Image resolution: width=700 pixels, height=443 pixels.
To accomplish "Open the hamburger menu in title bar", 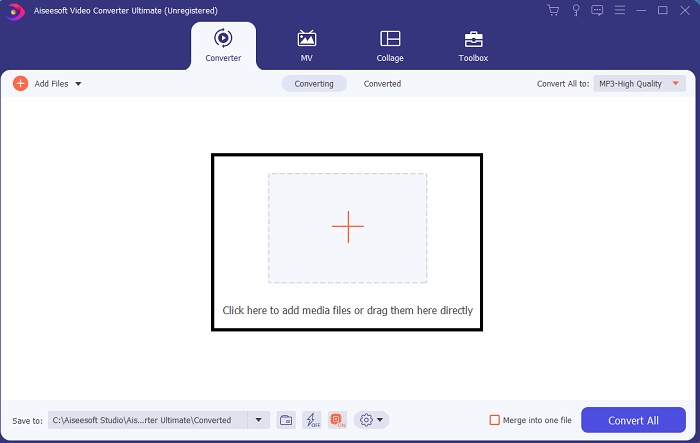I will [x=619, y=10].
